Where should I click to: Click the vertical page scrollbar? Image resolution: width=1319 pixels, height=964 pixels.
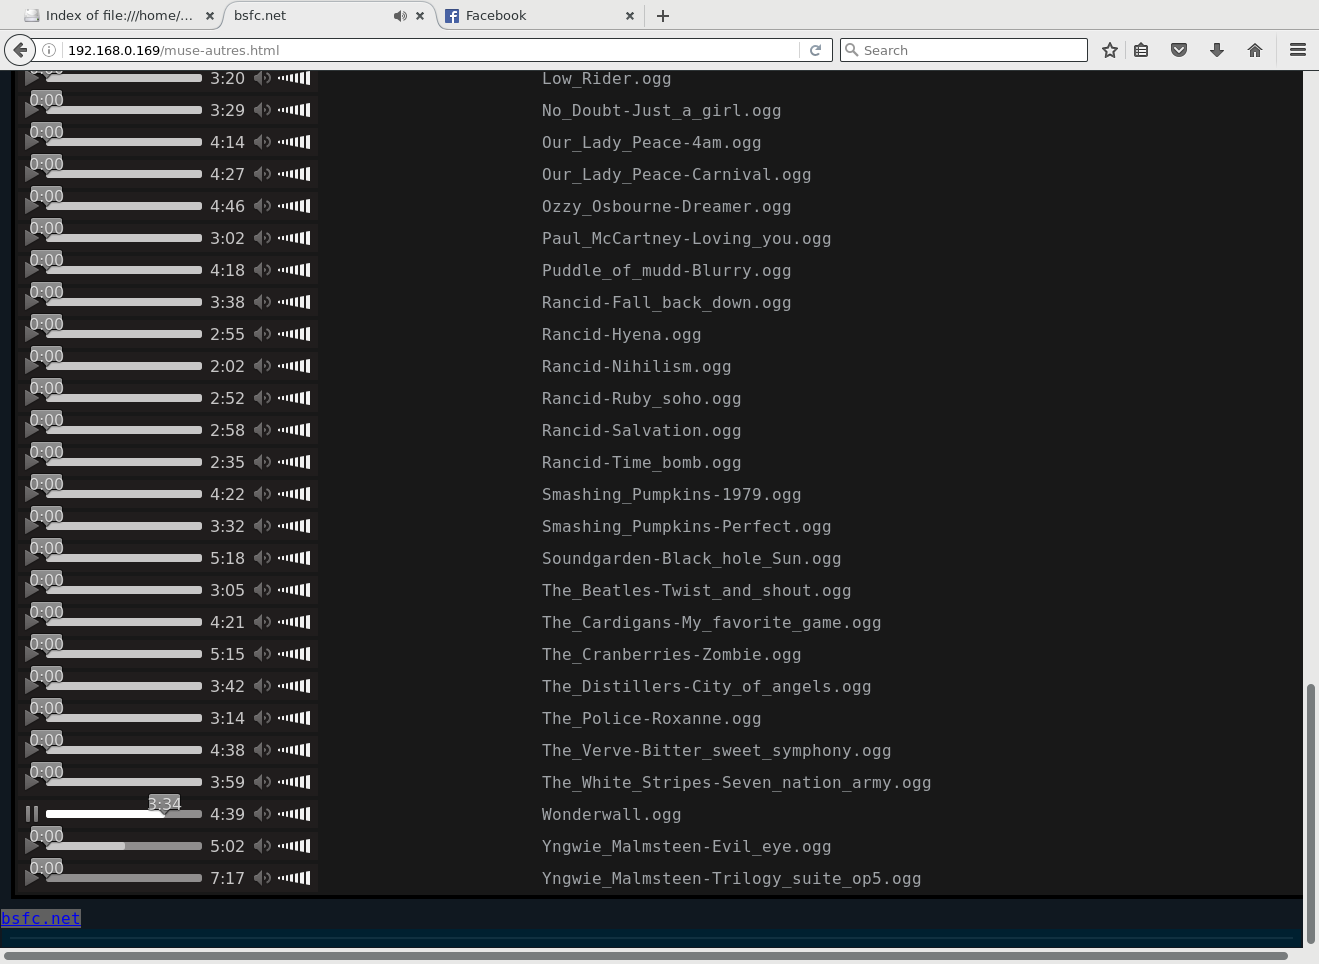pyautogui.click(x=1311, y=814)
